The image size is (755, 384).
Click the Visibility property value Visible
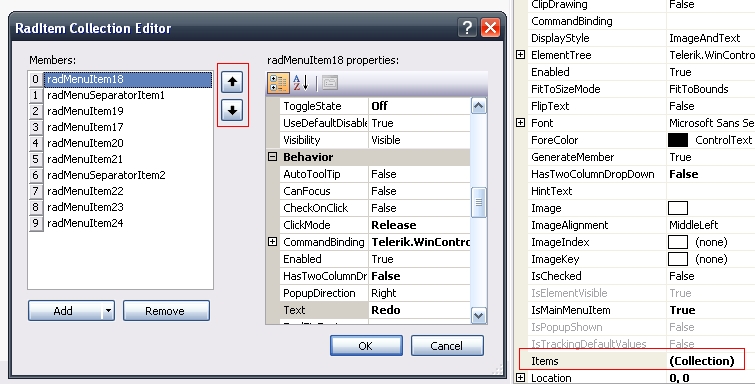[x=420, y=140]
